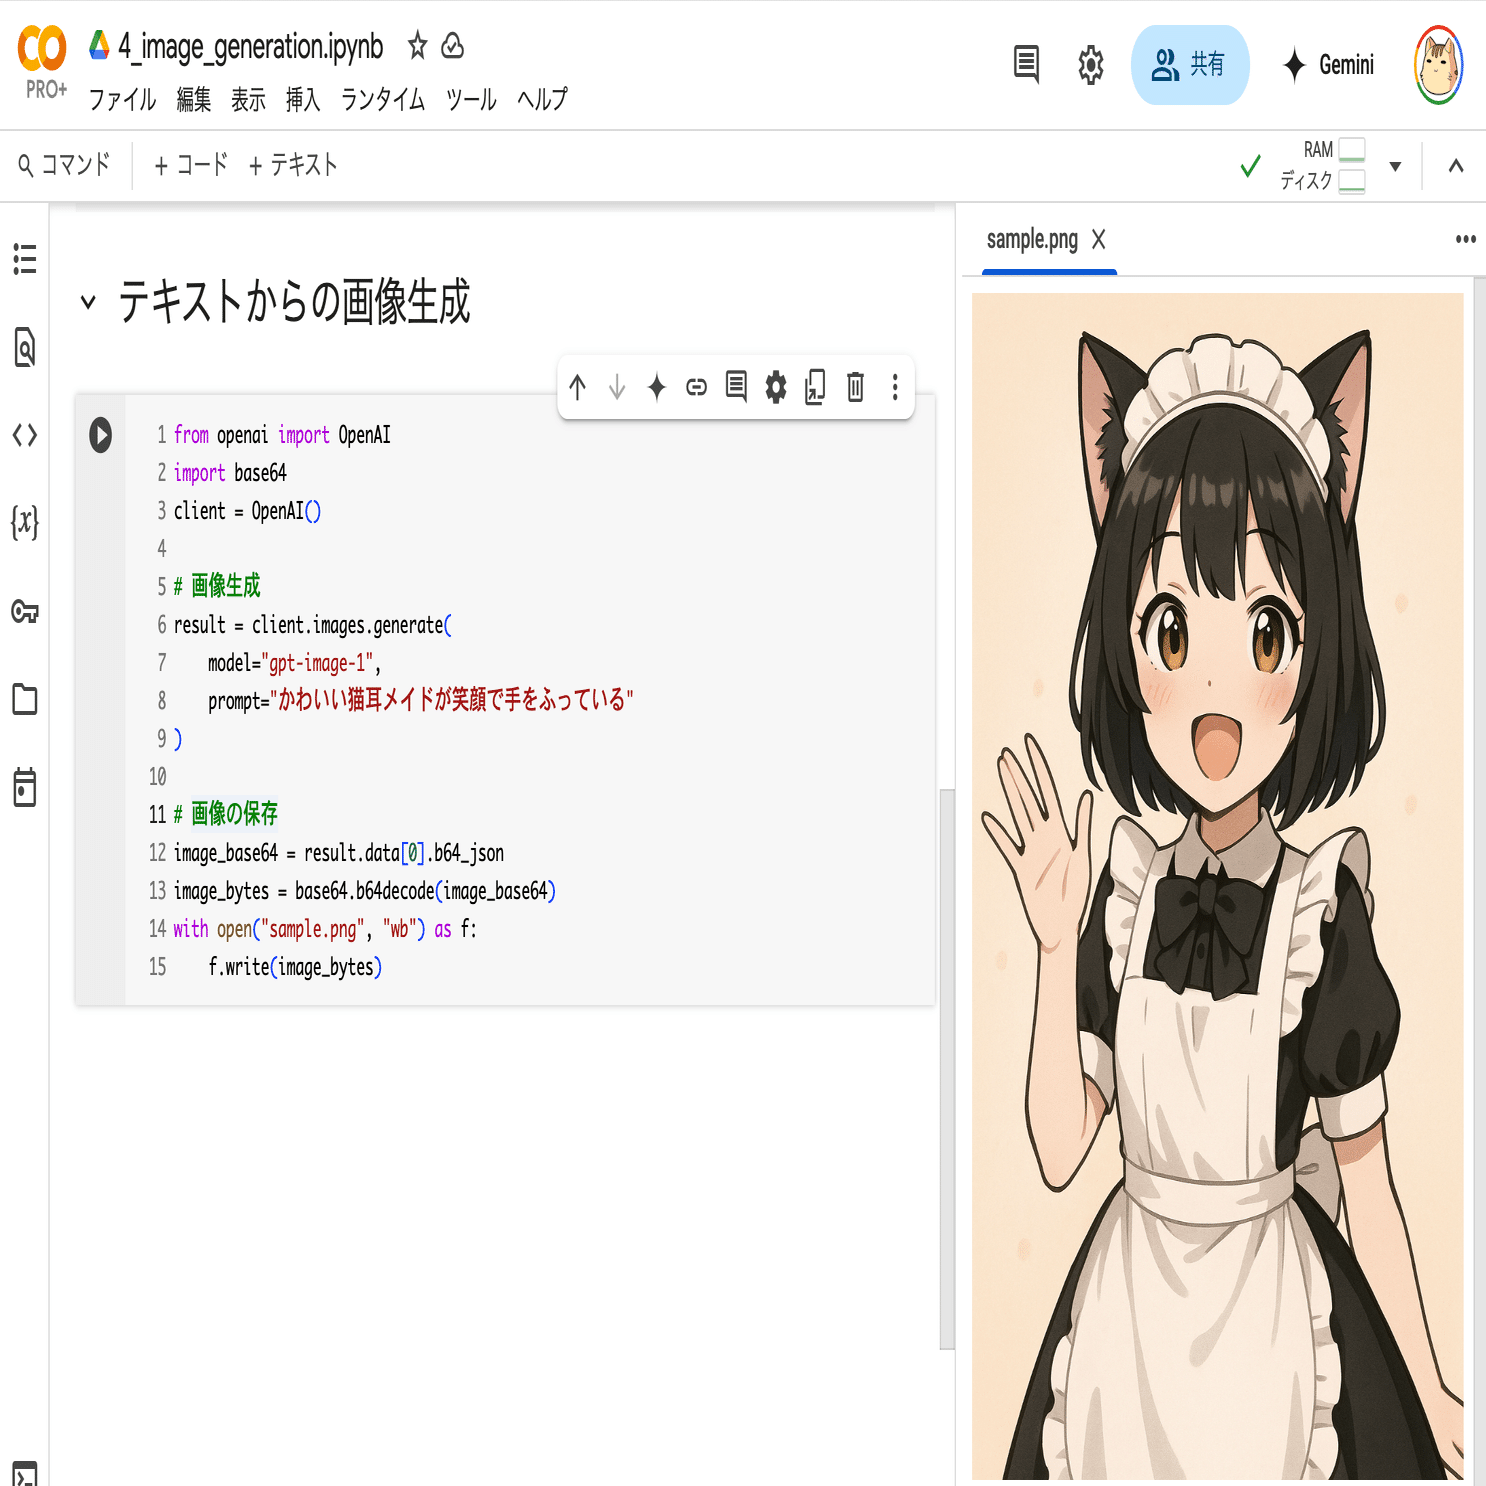The width and height of the screenshot is (1486, 1486).
Task: Move the code cell up
Action: (x=578, y=388)
